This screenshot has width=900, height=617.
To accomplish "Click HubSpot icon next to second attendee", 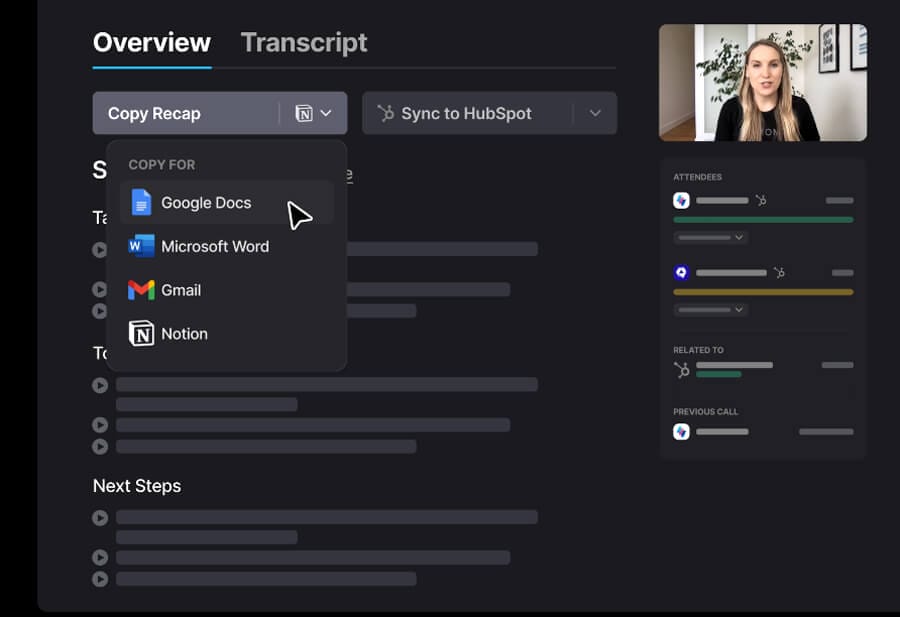I will pyautogui.click(x=779, y=273).
